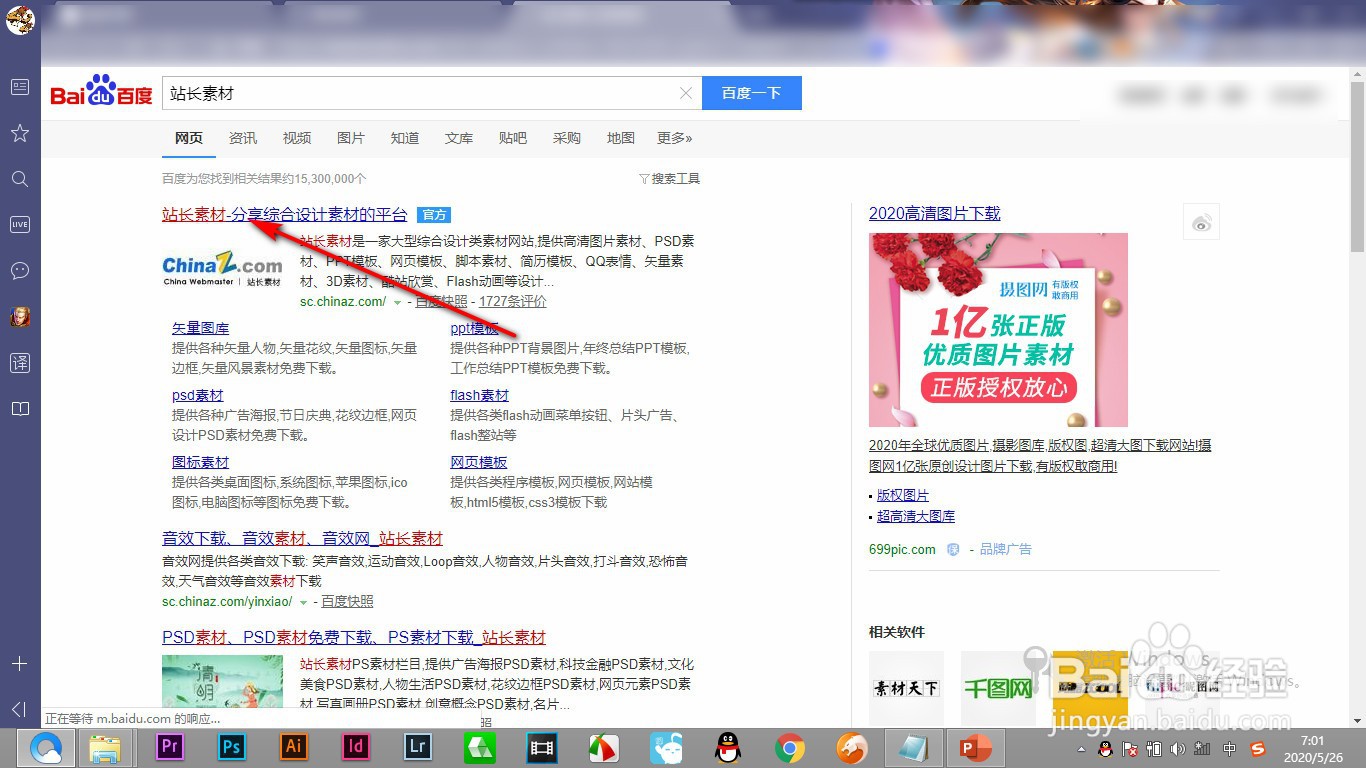The height and width of the screenshot is (768, 1366).
Task: Expand the 更多 menu in the results navigation
Action: pyautogui.click(x=674, y=138)
